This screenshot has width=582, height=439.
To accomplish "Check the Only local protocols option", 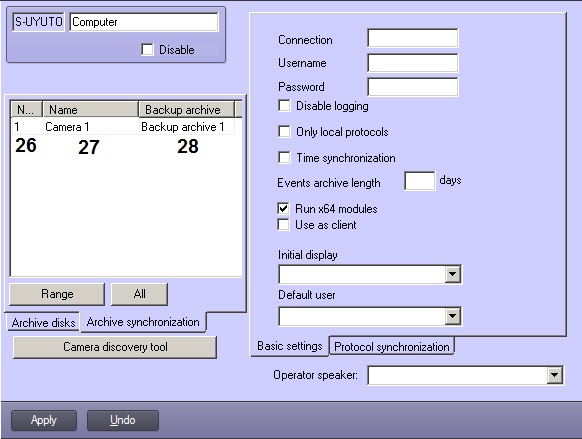I will tap(284, 131).
